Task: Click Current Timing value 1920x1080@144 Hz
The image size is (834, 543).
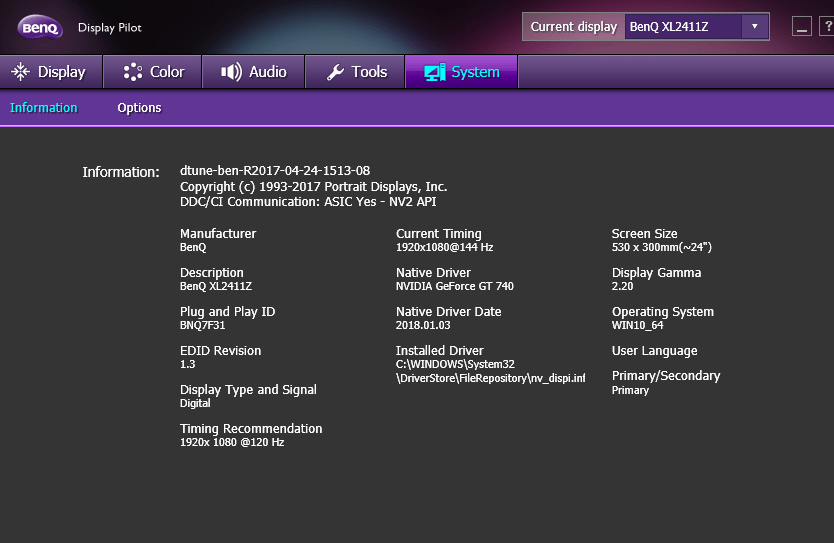Action: pyautogui.click(x=444, y=247)
